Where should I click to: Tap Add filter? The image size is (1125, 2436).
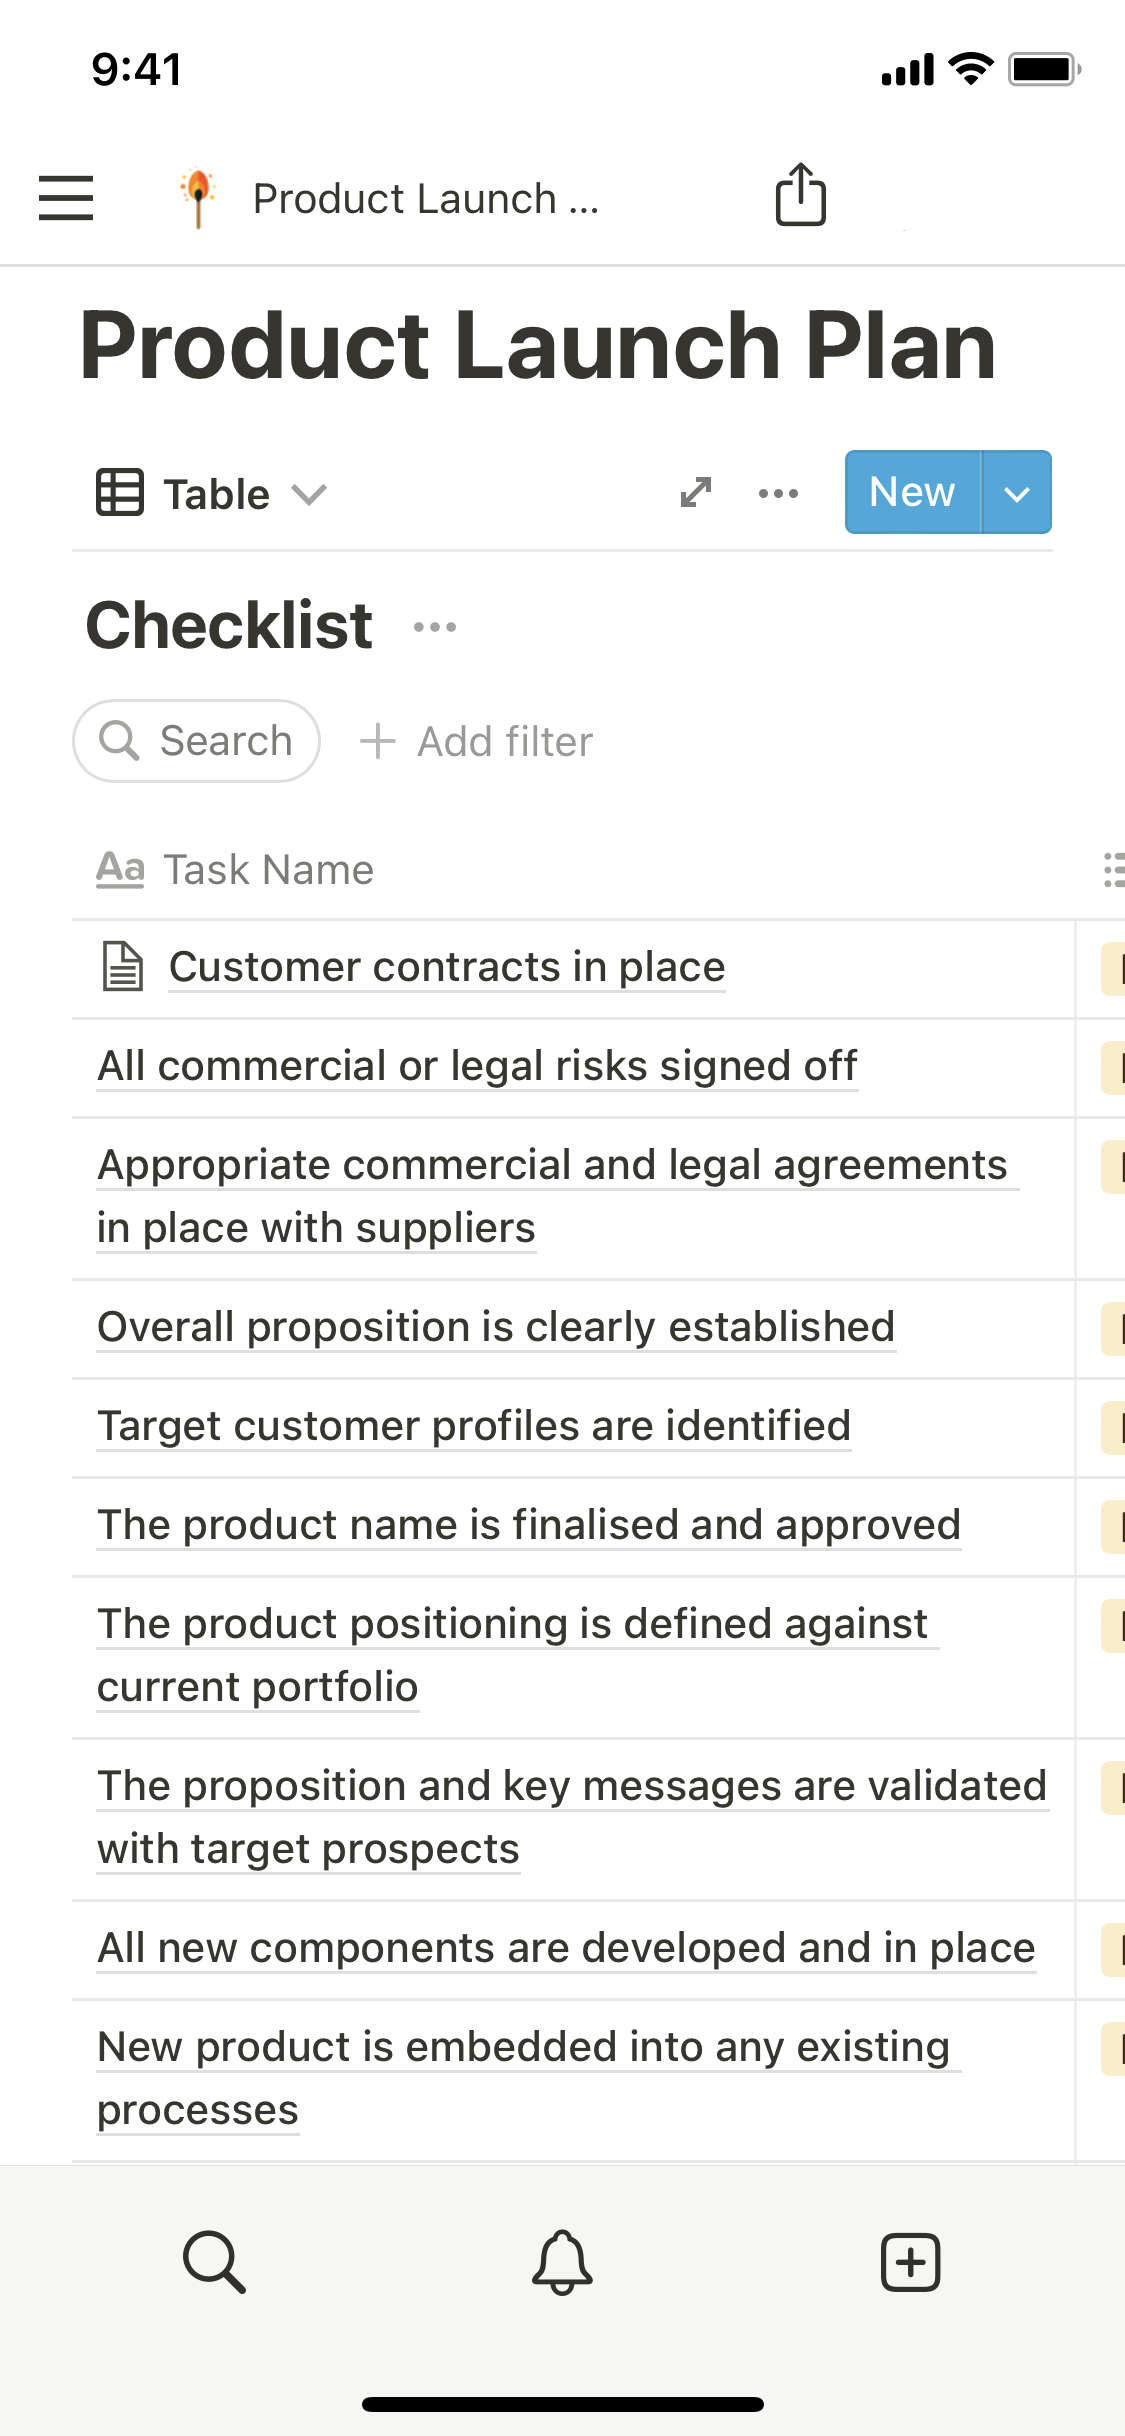tap(477, 742)
